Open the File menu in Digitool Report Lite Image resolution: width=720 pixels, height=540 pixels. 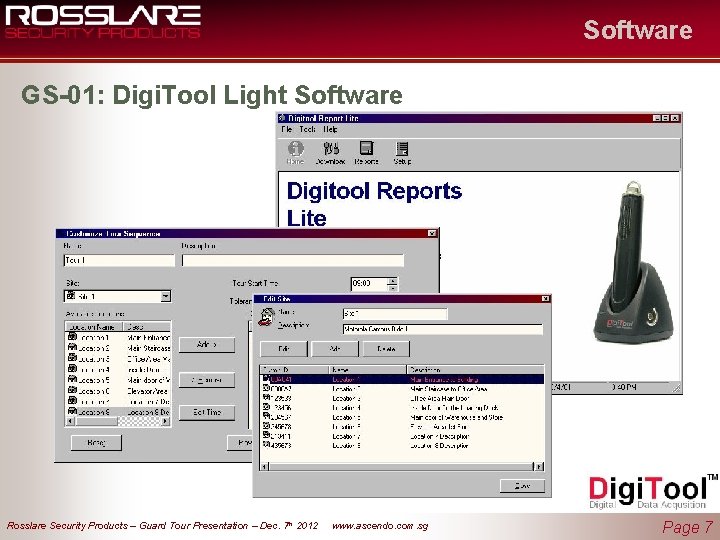click(287, 129)
